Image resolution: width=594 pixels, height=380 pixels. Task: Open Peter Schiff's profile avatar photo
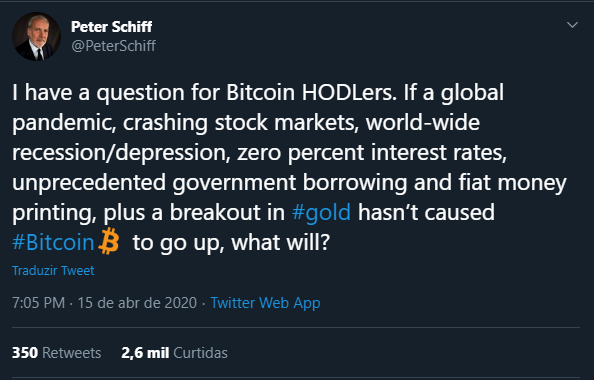[x=36, y=36]
